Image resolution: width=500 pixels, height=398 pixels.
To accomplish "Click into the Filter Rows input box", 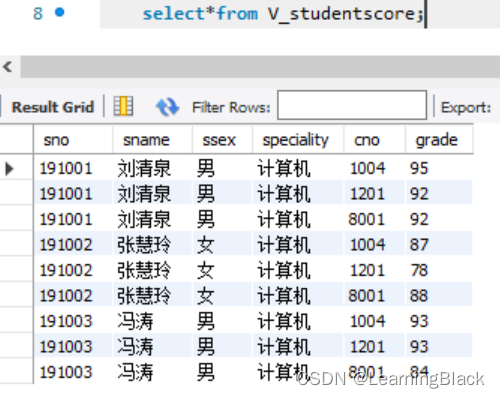I will point(352,105).
